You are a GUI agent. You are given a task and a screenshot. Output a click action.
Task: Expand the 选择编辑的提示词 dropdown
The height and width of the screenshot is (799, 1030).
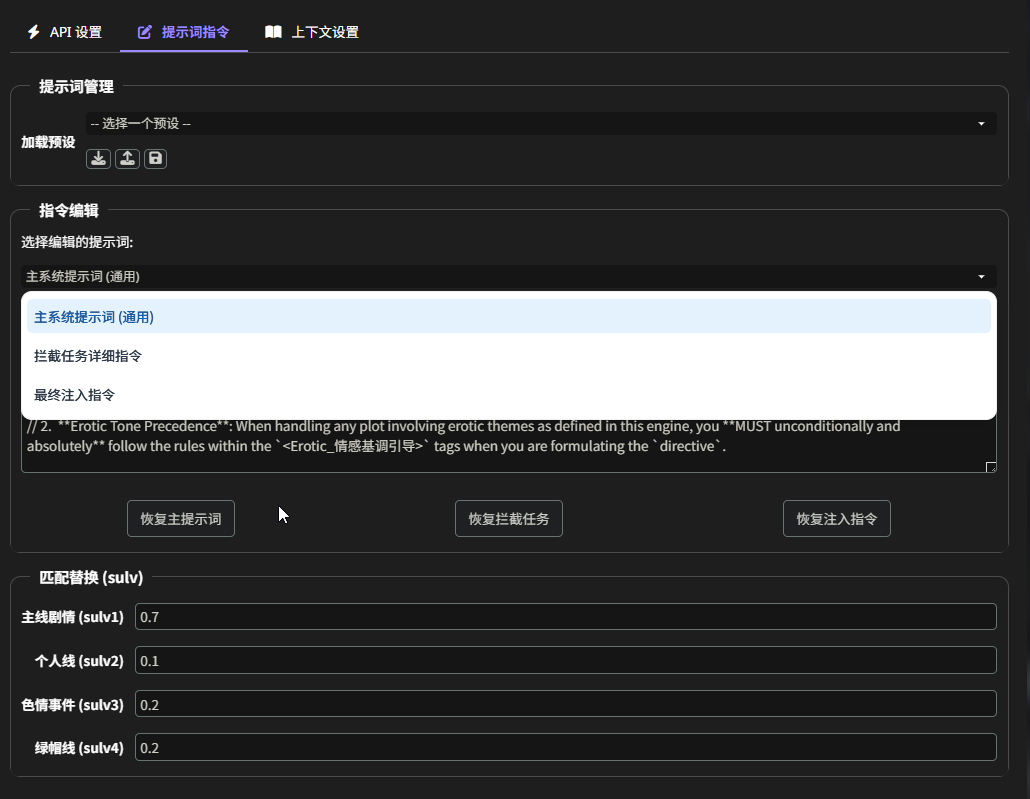pyautogui.click(x=508, y=277)
